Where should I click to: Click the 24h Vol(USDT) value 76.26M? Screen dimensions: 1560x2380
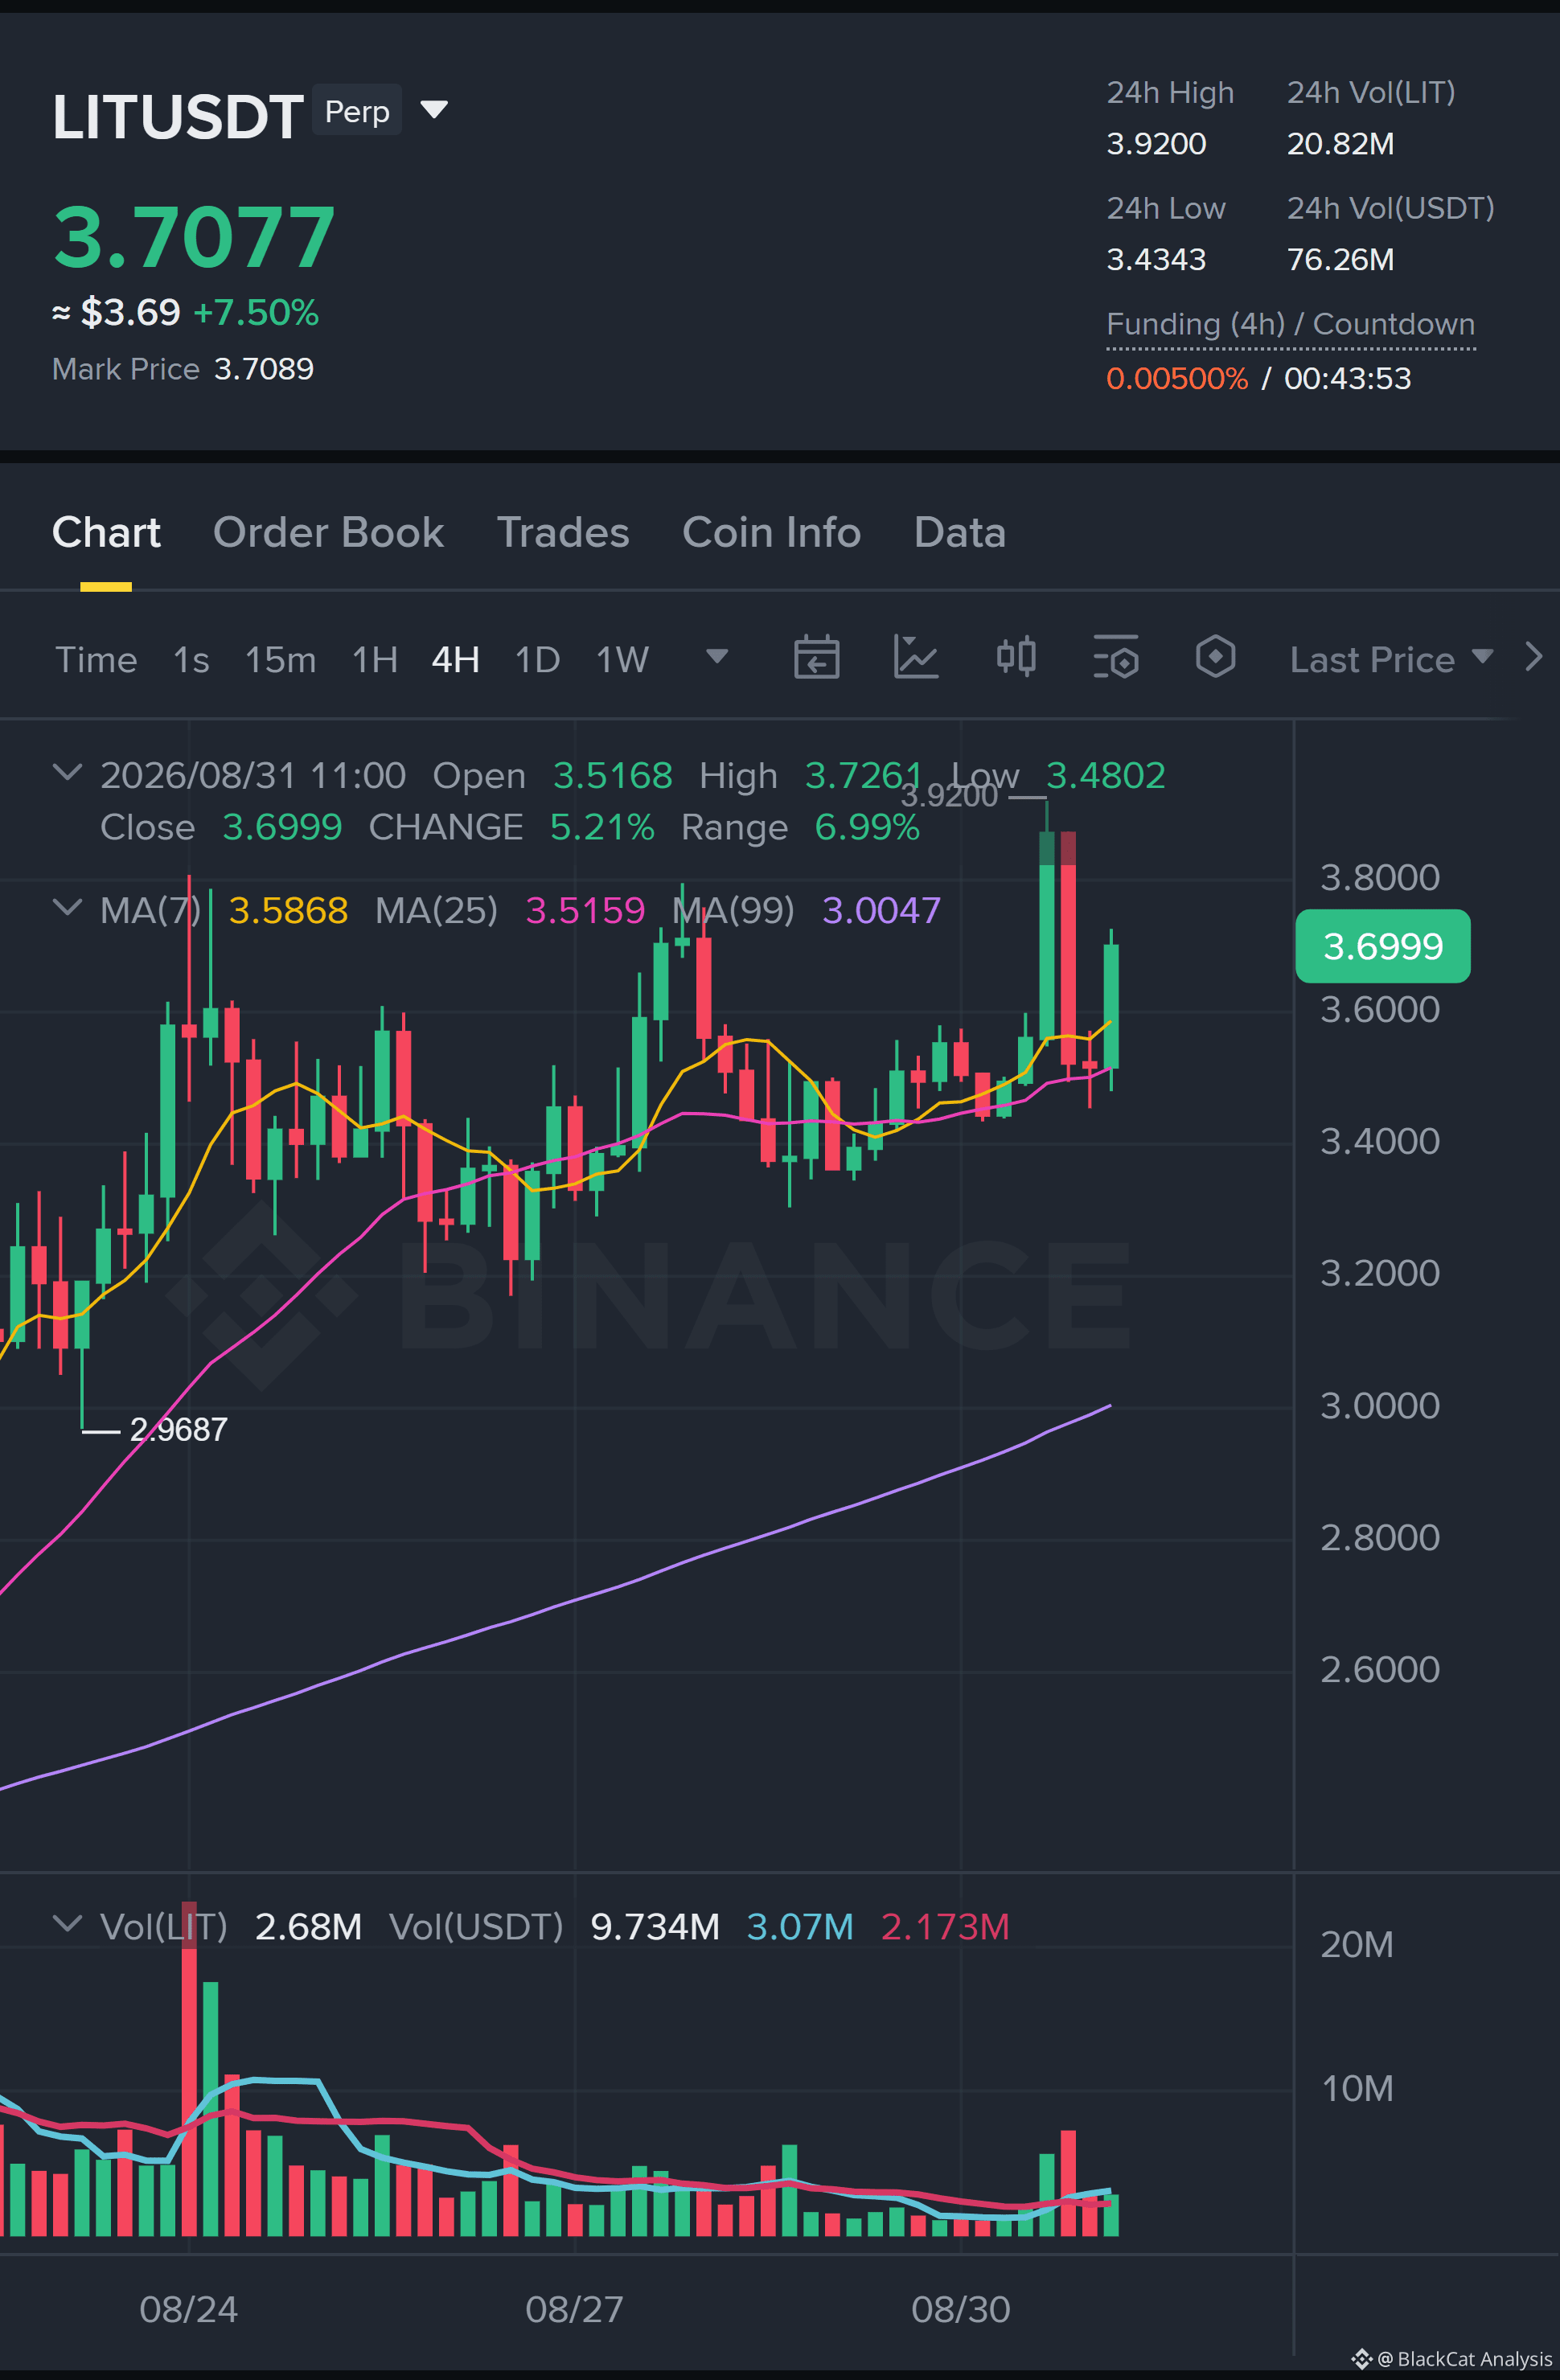pyautogui.click(x=1340, y=260)
